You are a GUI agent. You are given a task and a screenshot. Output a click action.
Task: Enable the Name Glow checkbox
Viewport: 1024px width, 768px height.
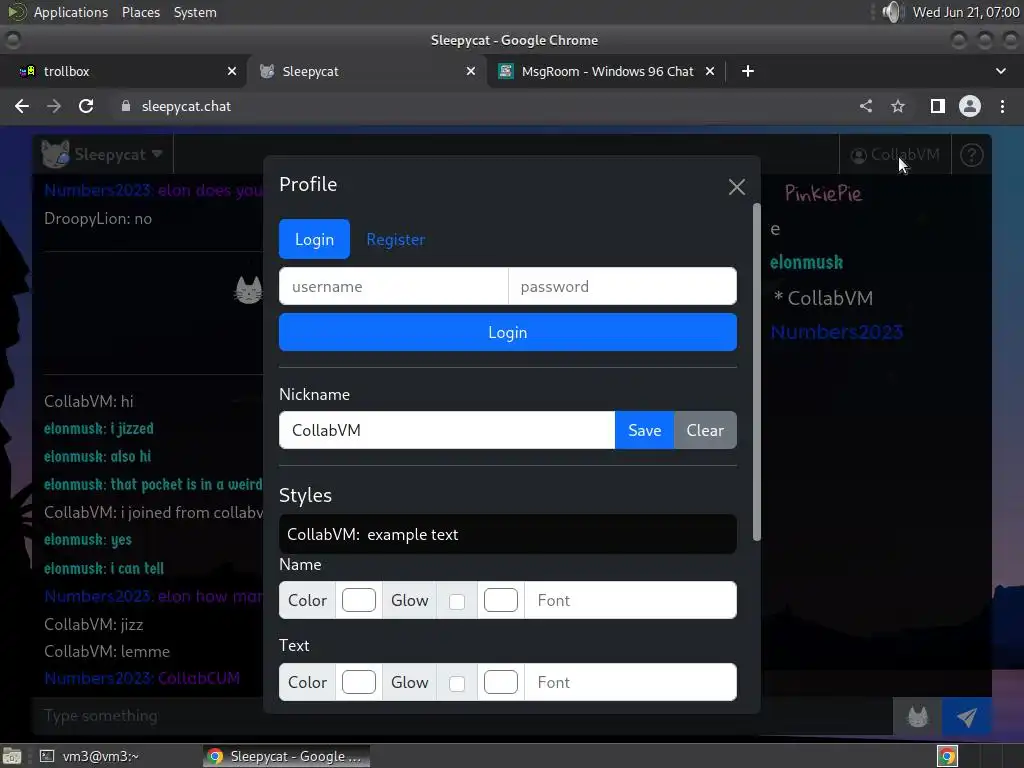tap(457, 601)
